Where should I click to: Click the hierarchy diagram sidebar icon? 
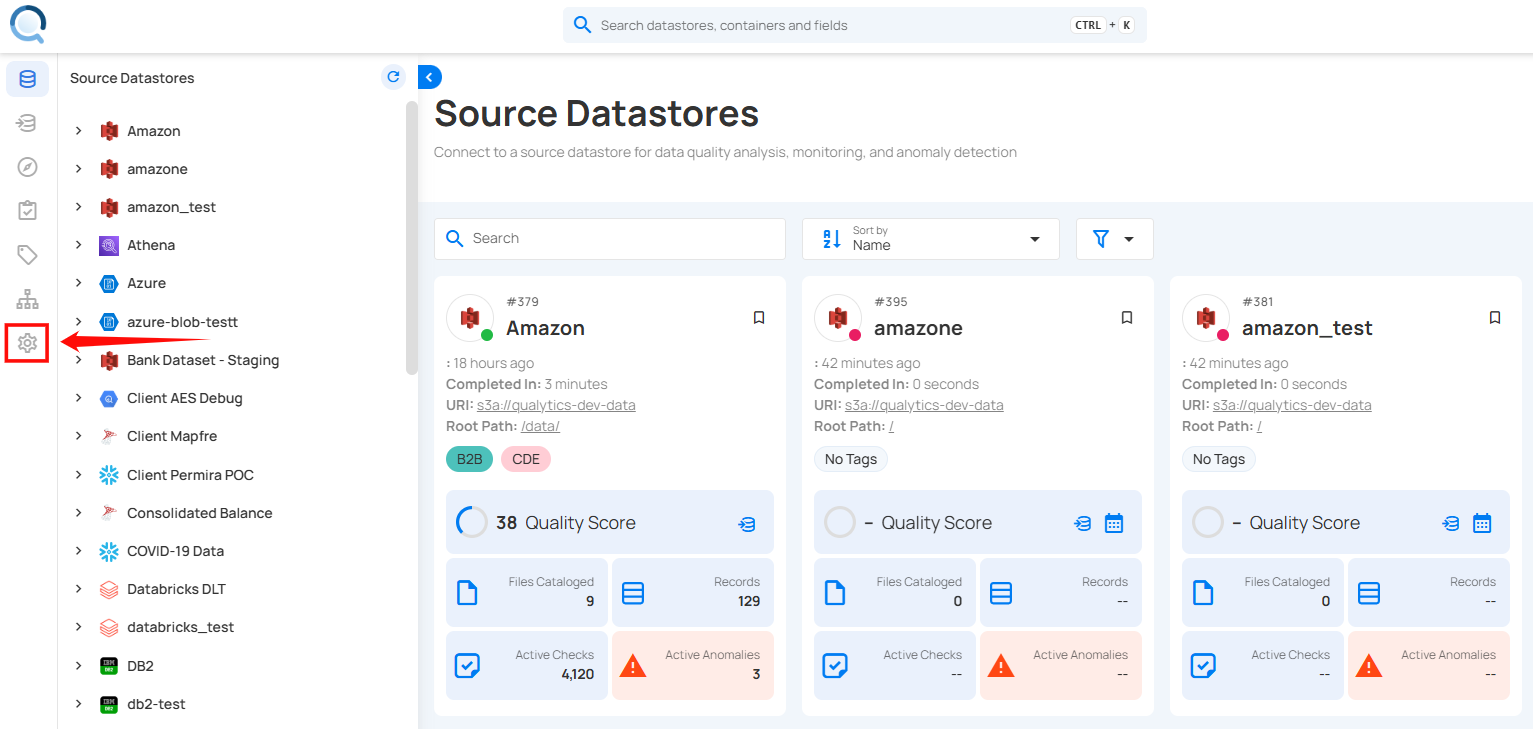point(27,299)
